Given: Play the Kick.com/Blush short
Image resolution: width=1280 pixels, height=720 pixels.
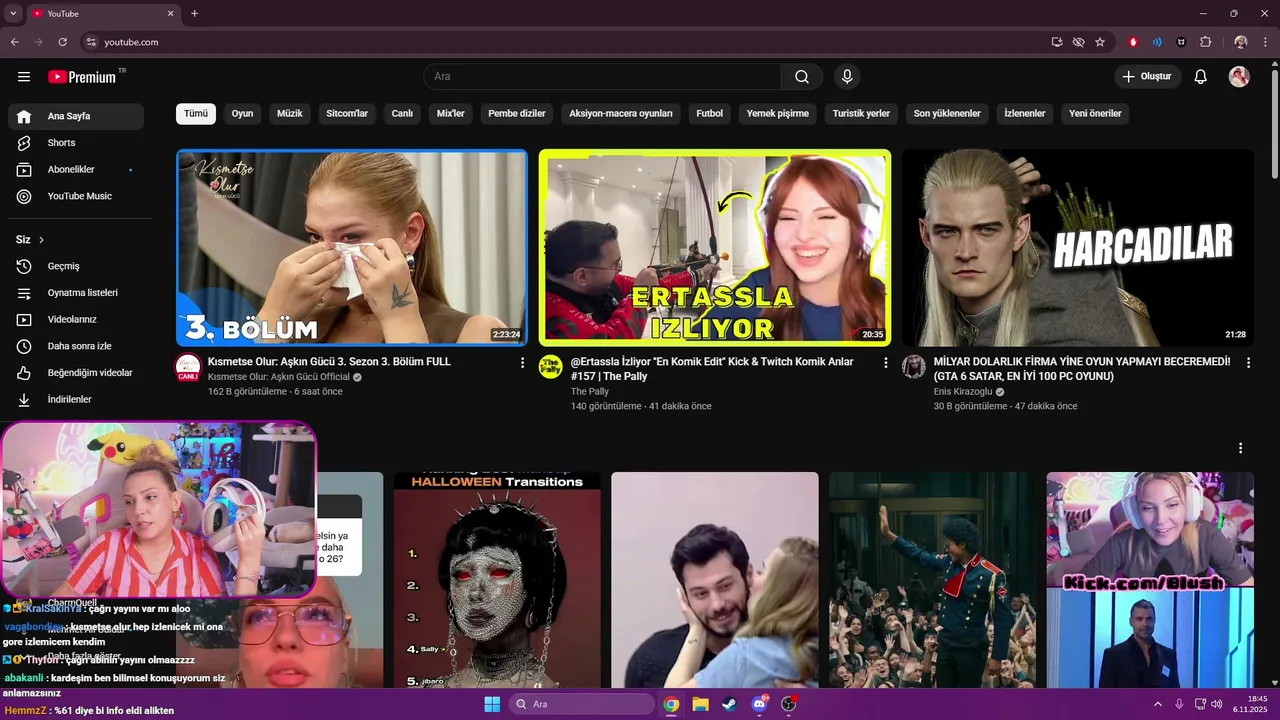Looking at the screenshot, I should point(1150,580).
